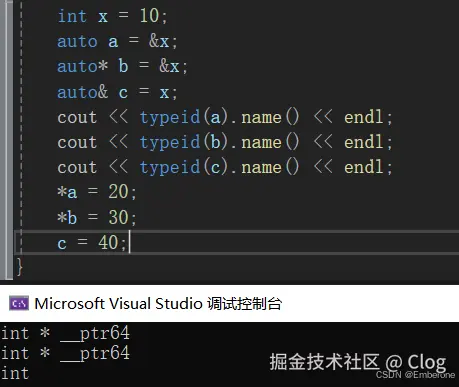The width and height of the screenshot is (459, 387).
Task: Click the second 'int * __ptr64' console output
Action: (x=65, y=353)
